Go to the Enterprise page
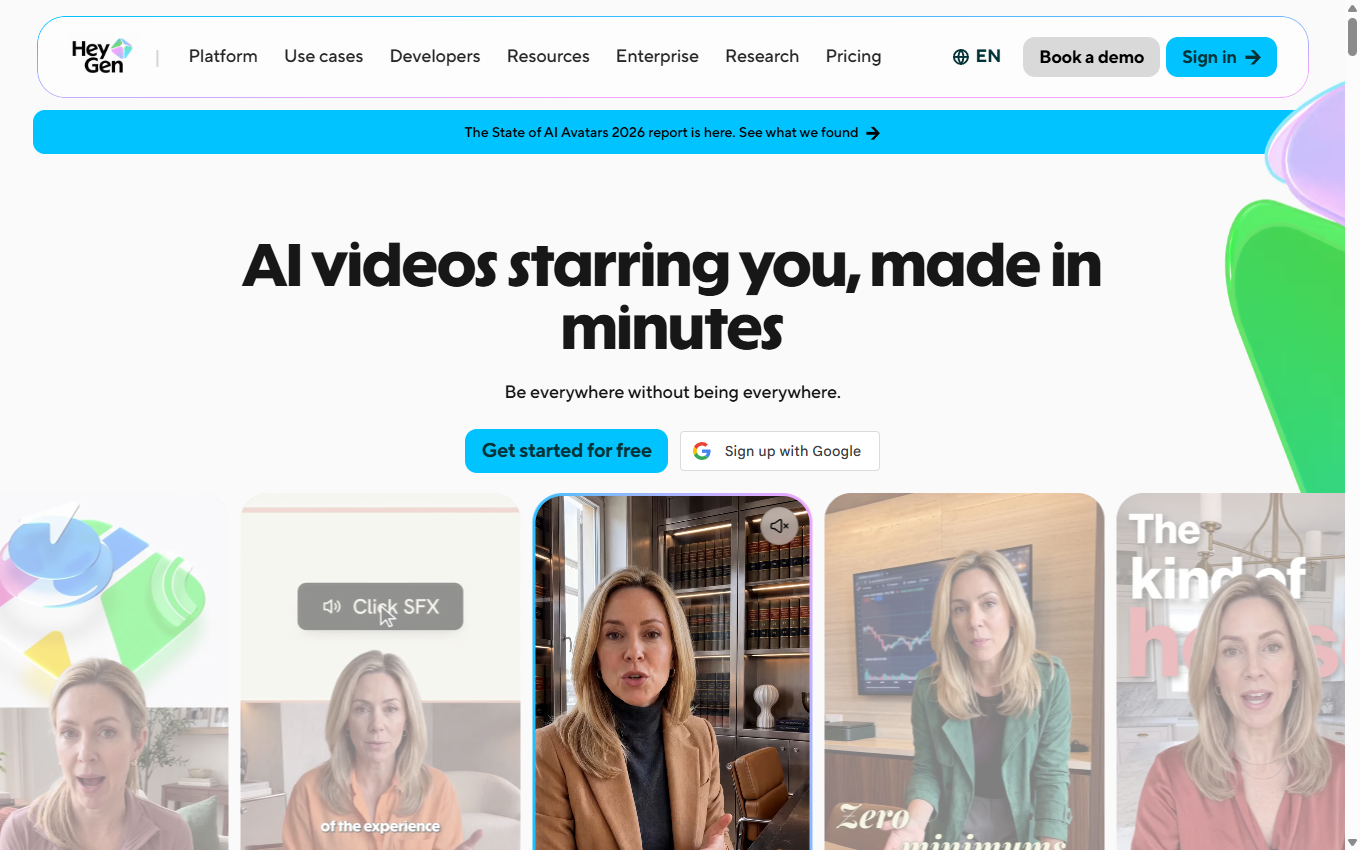This screenshot has width=1360, height=850. [657, 56]
